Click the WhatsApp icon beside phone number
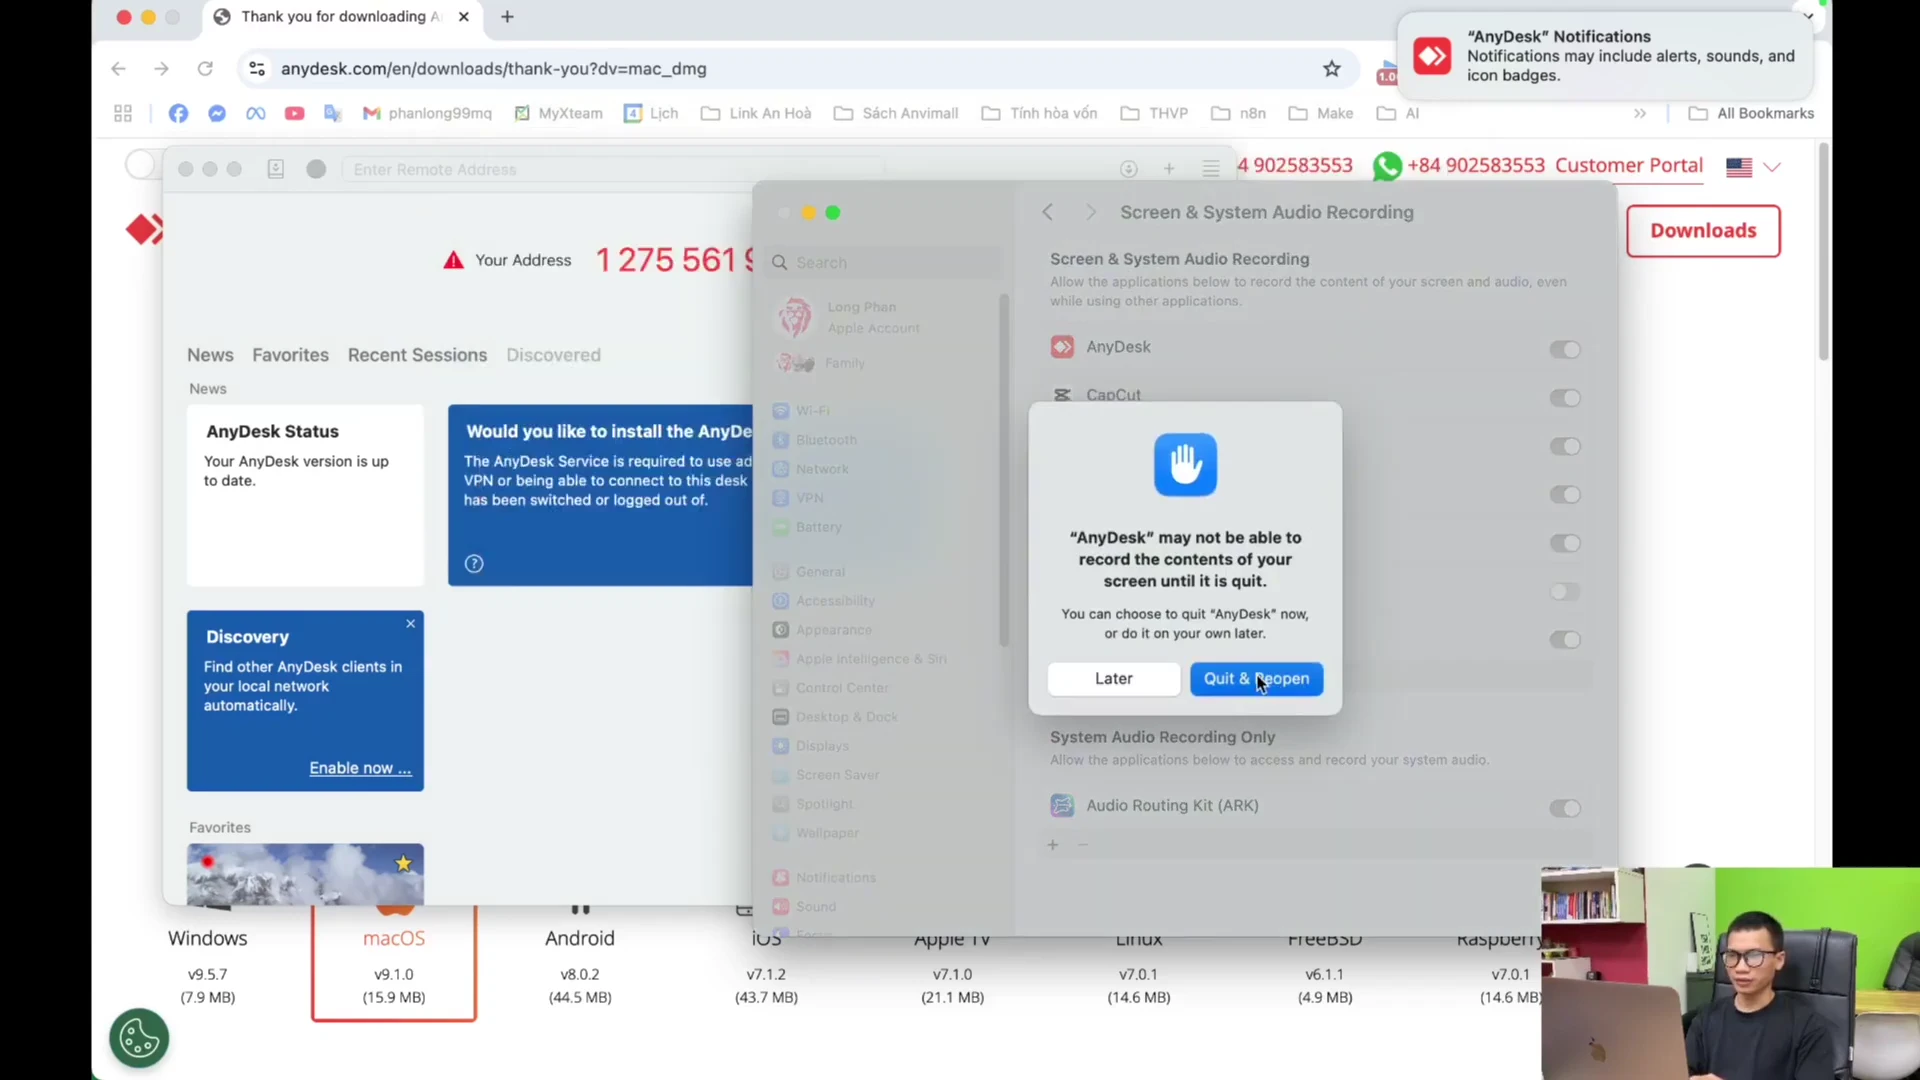The image size is (1920, 1080). tap(1387, 166)
